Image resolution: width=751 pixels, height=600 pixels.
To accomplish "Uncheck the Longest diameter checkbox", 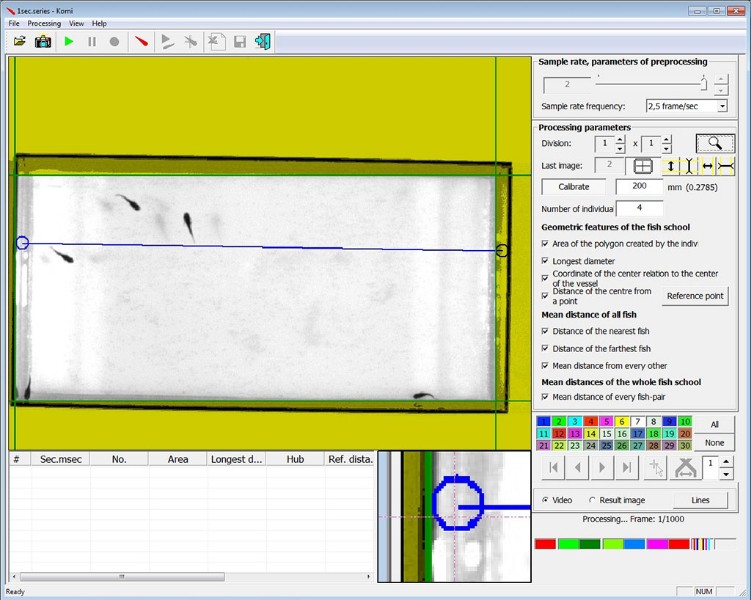I will (x=545, y=261).
